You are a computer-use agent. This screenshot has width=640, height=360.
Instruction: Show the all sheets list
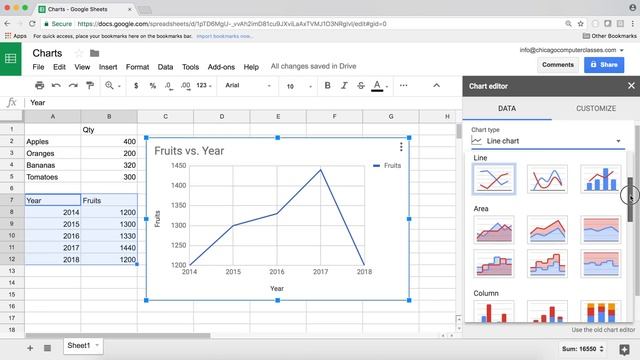click(x=47, y=348)
